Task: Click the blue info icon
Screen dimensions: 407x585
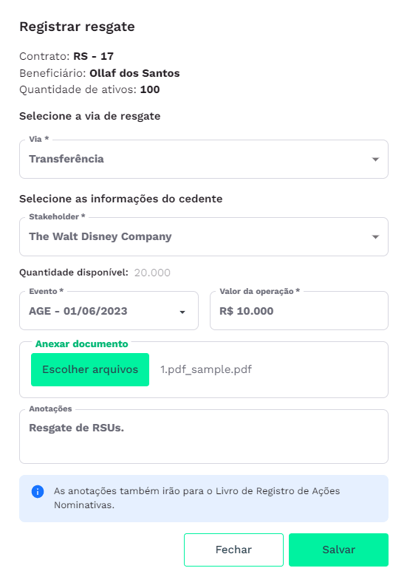Action: (x=37, y=491)
